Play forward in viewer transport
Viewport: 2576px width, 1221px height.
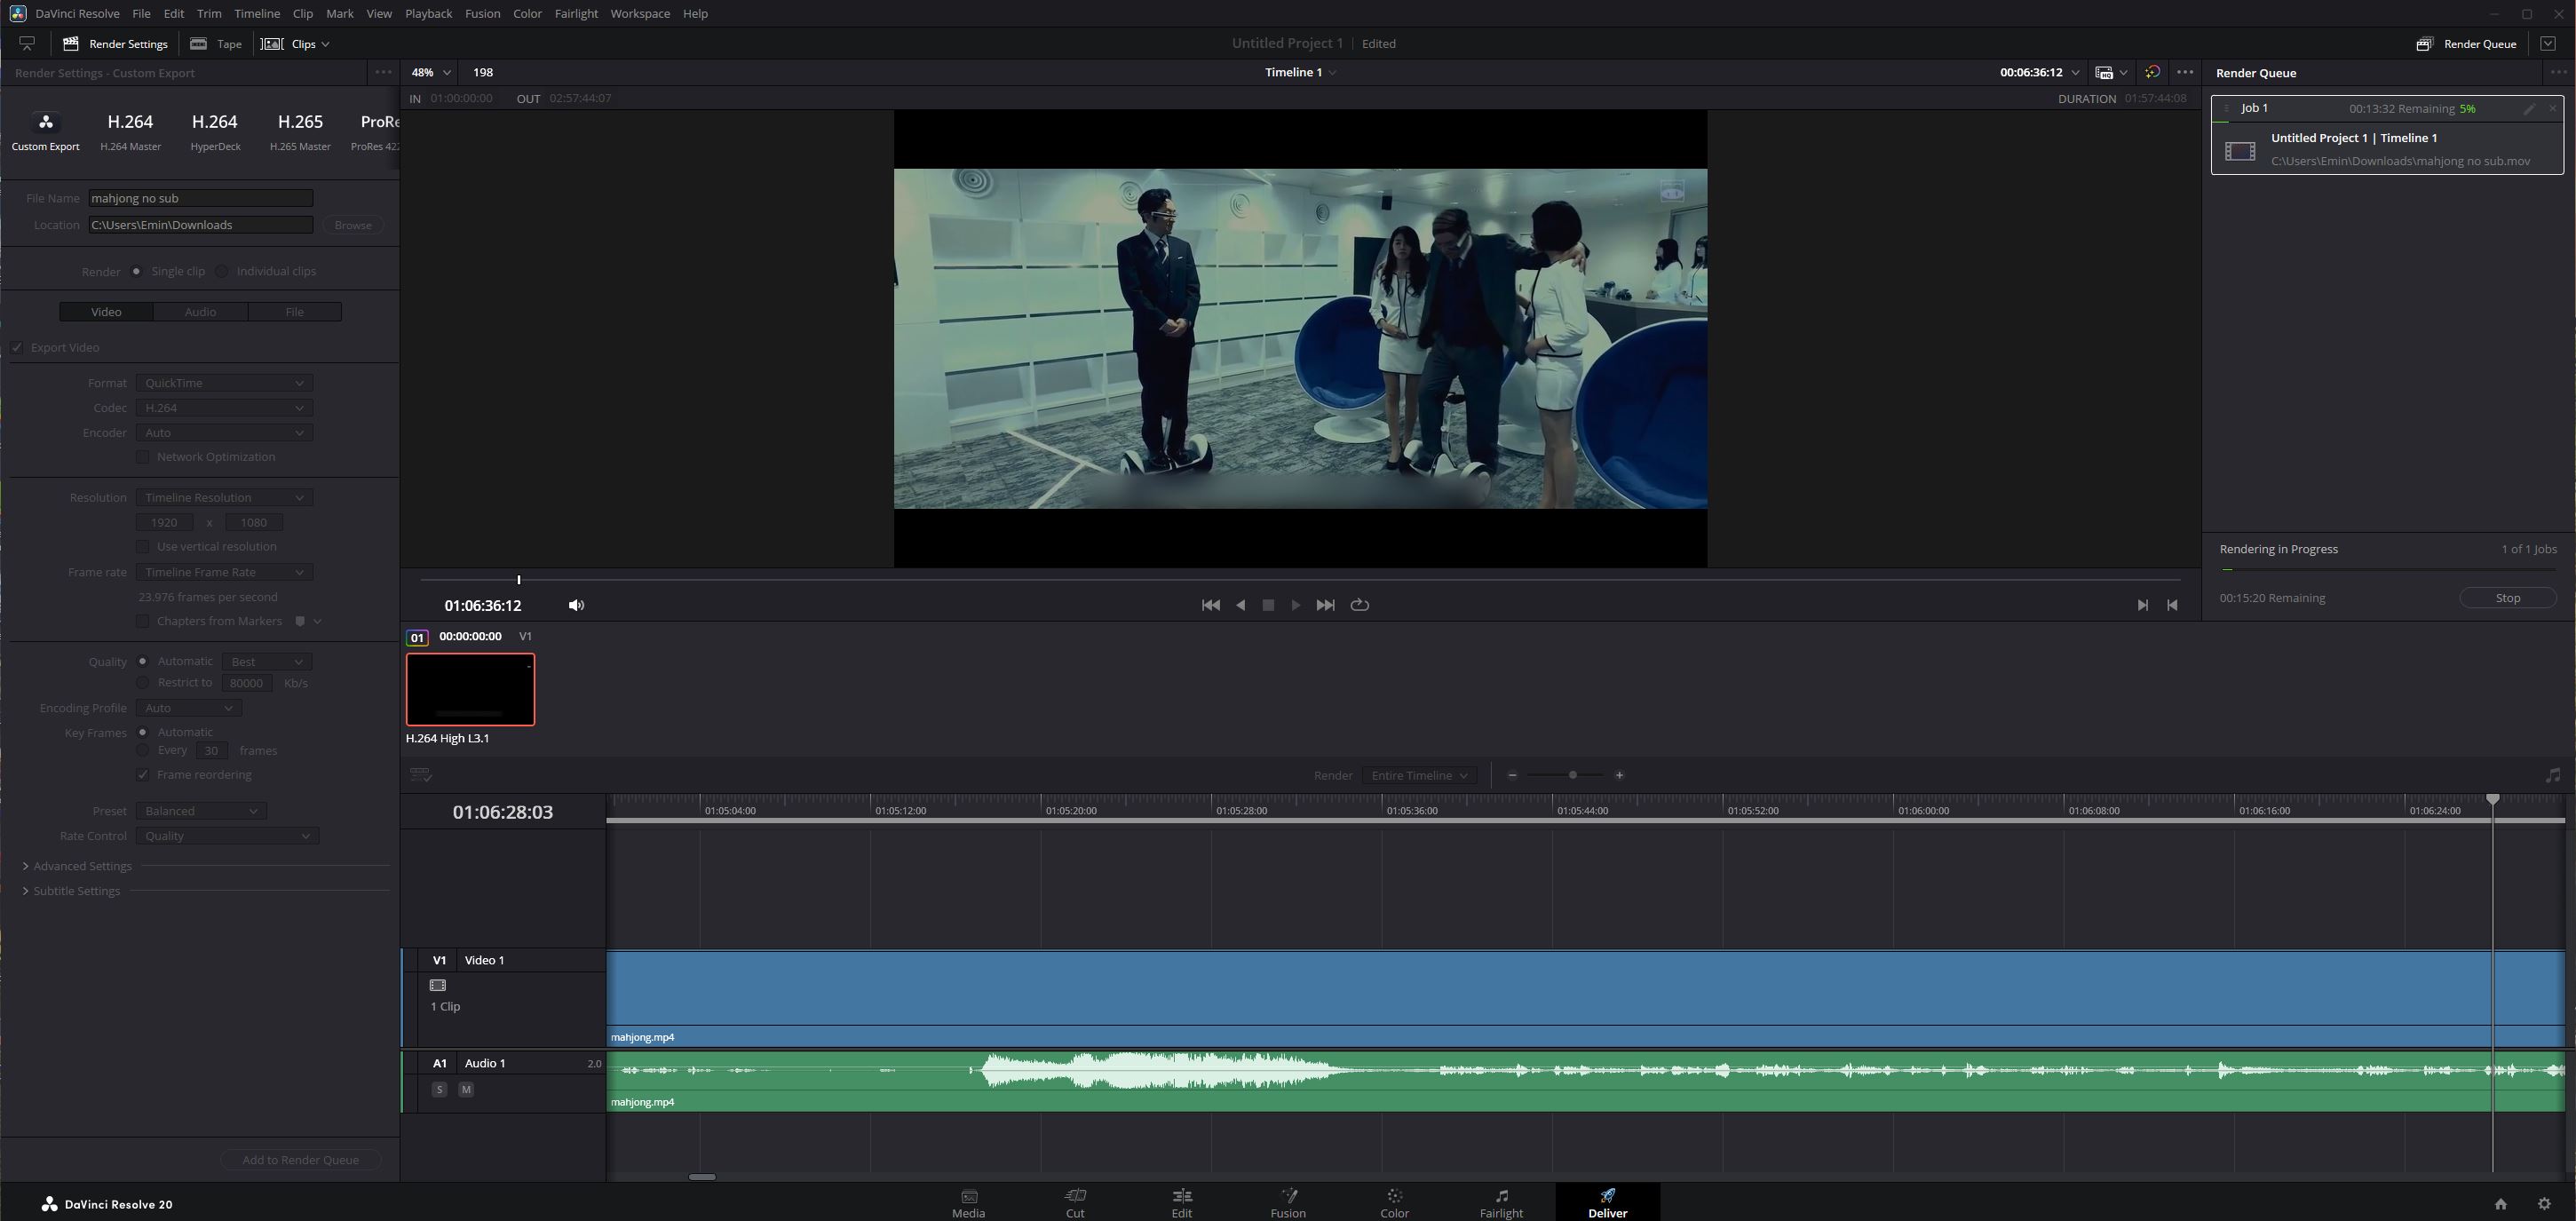pos(1296,605)
